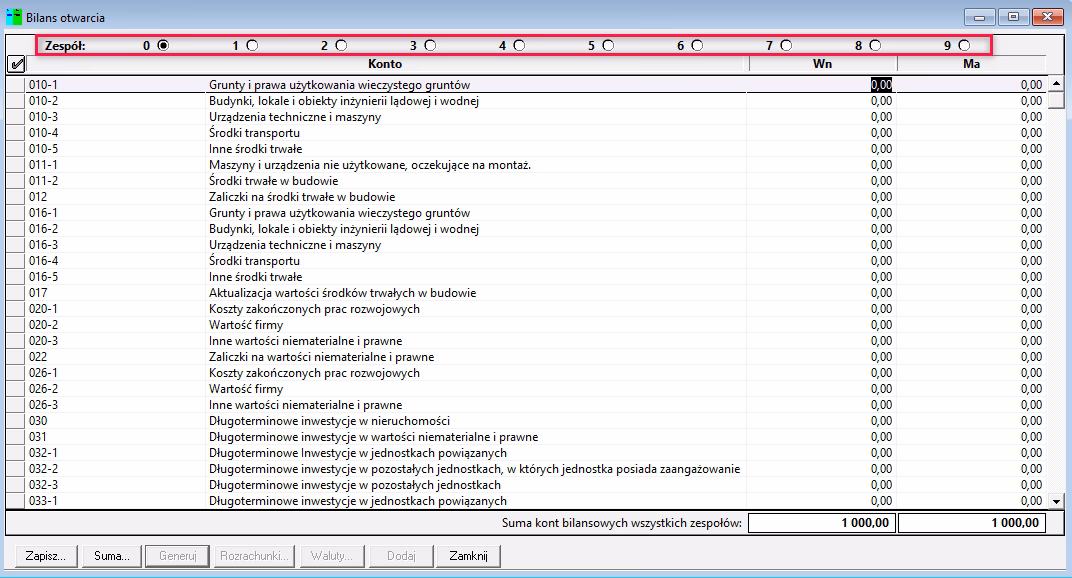This screenshot has width=1072, height=578.
Task: Close the window with Zamknij button
Action: 468,556
